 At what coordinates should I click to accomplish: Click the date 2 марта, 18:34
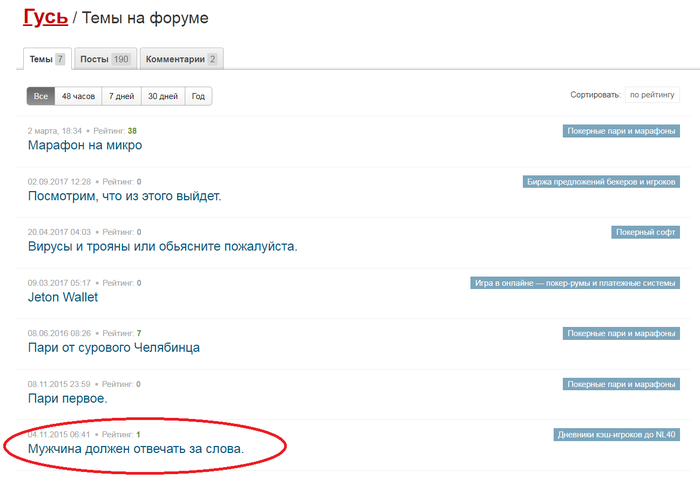[54, 131]
